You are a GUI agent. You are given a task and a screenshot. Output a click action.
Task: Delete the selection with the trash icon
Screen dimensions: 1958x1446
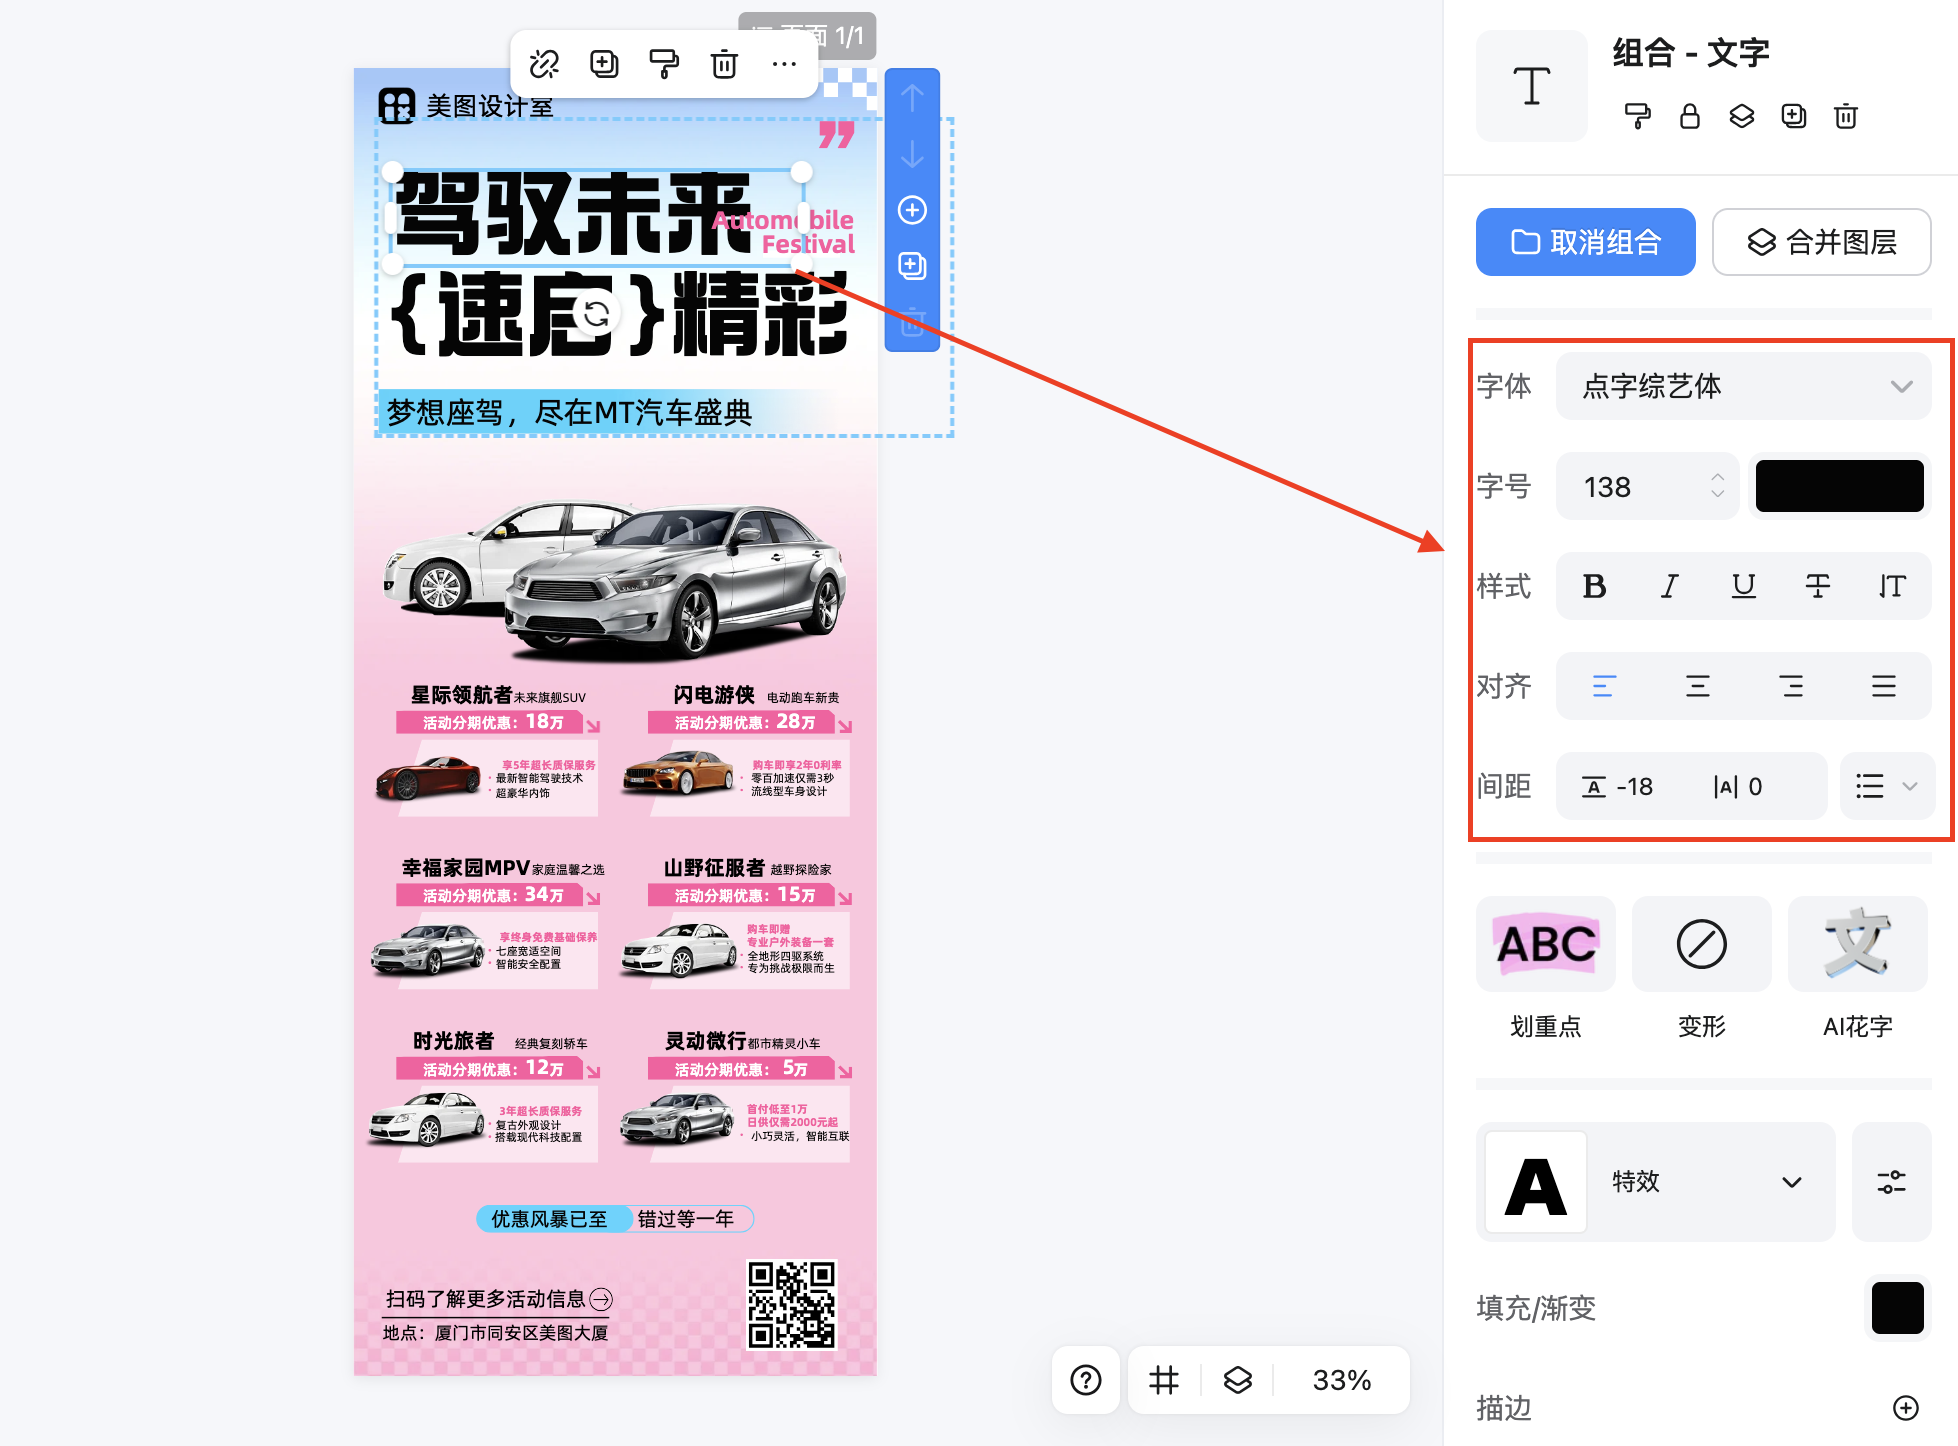[x=724, y=63]
